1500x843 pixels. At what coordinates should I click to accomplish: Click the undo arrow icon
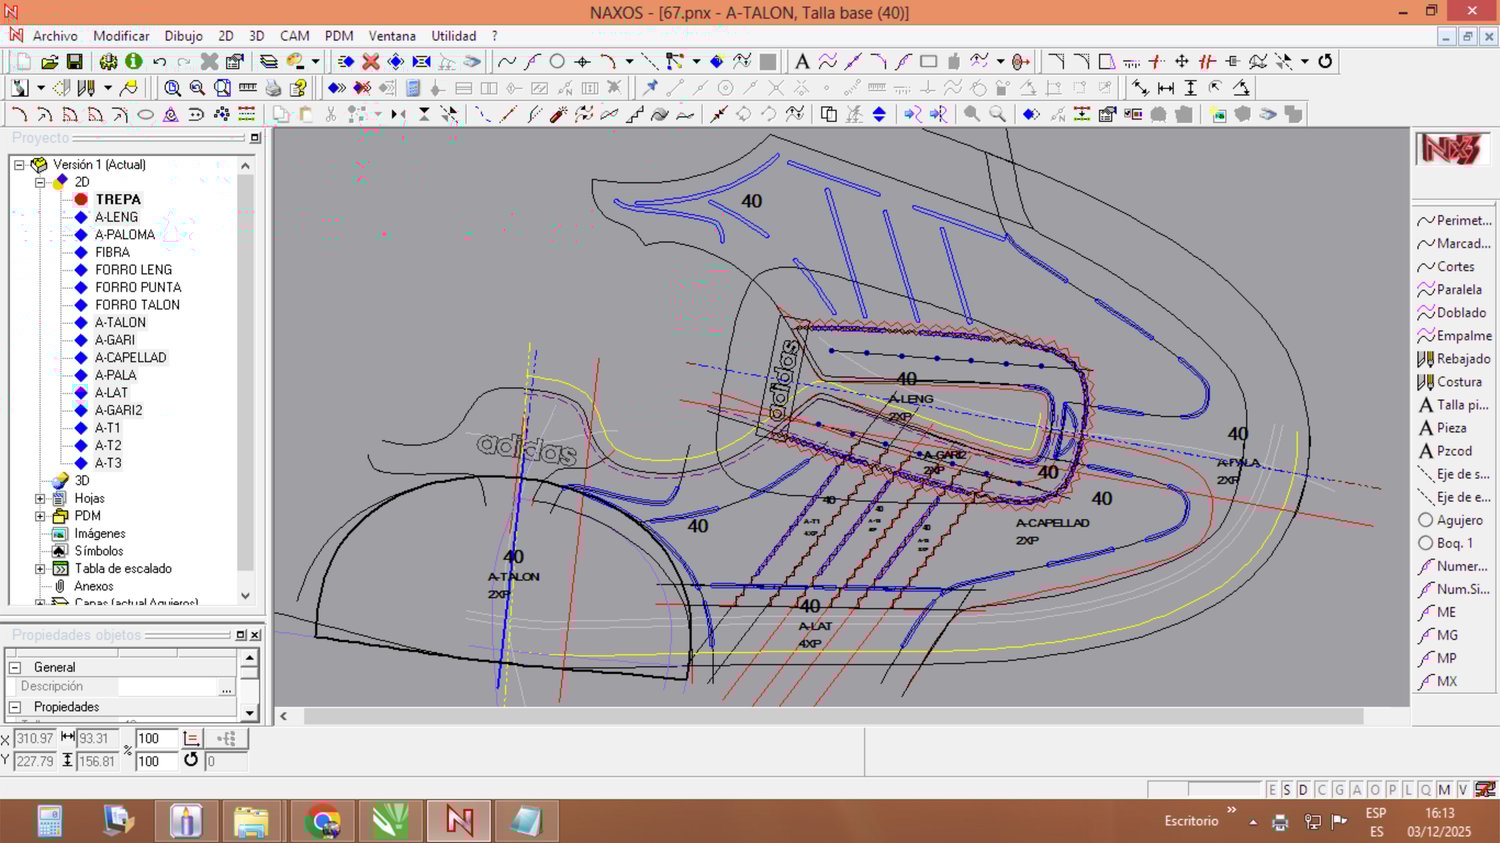click(x=159, y=62)
